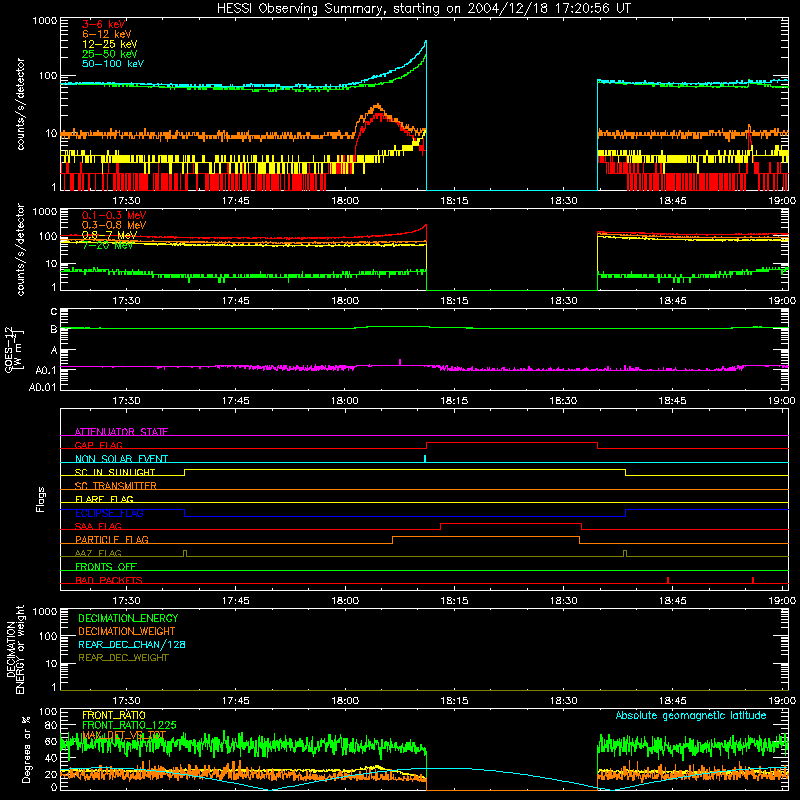Select the 0.1-0.3 MeV legend label
Image resolution: width=800 pixels, height=800 pixels.
click(114, 215)
